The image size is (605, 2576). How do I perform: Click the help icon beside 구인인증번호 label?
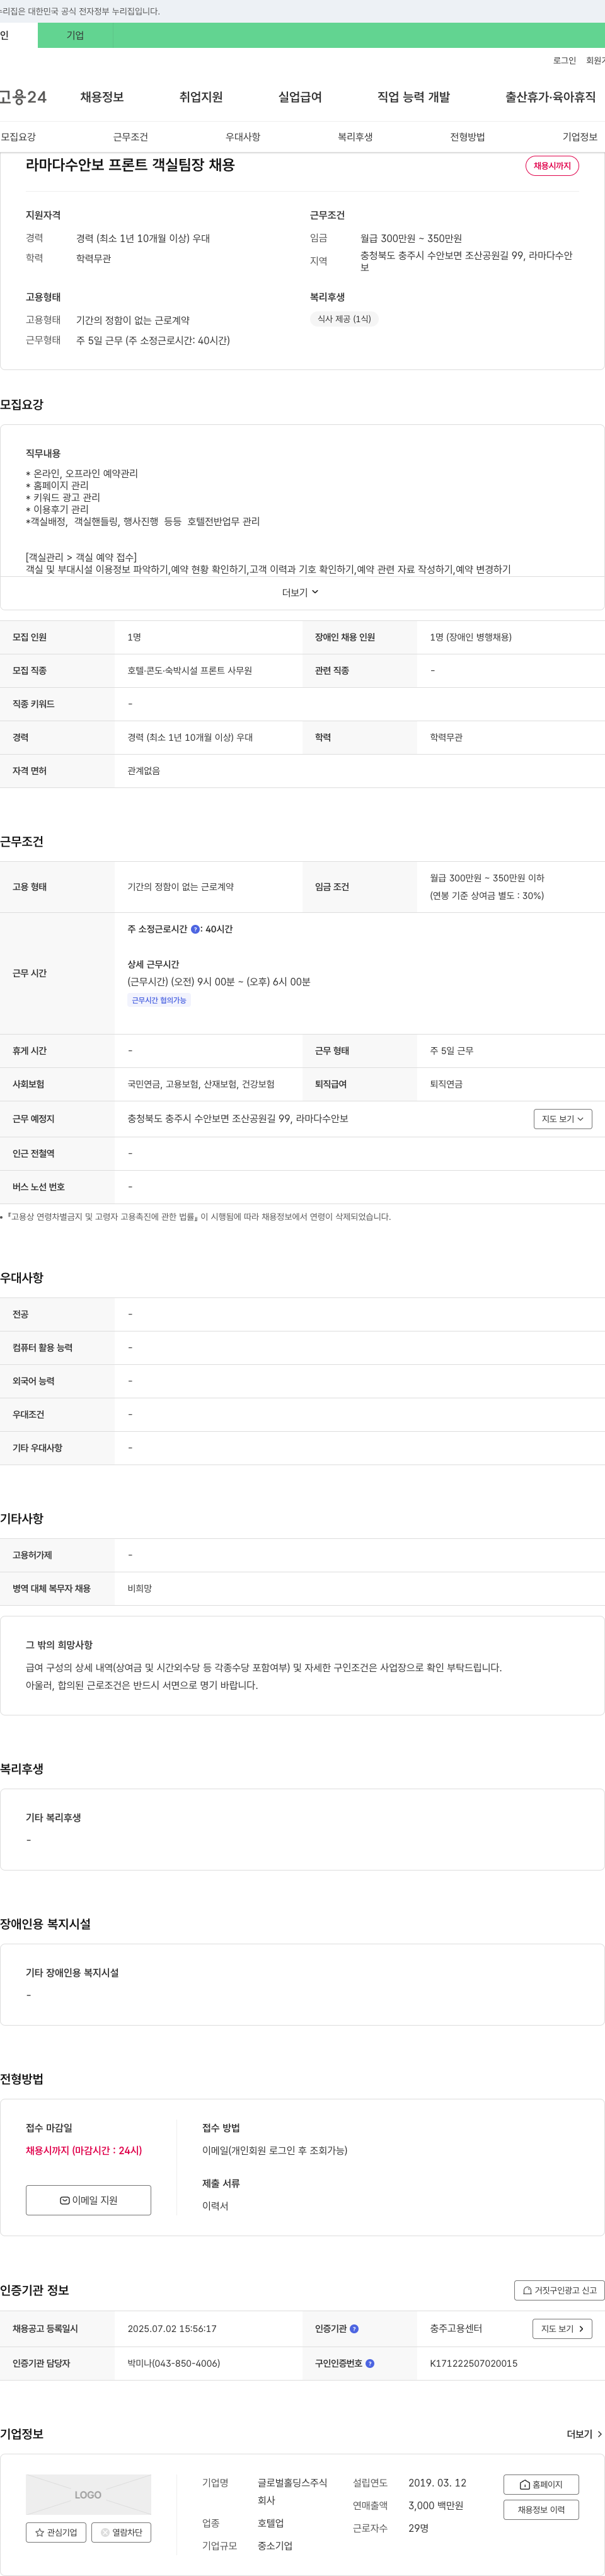click(x=370, y=2363)
